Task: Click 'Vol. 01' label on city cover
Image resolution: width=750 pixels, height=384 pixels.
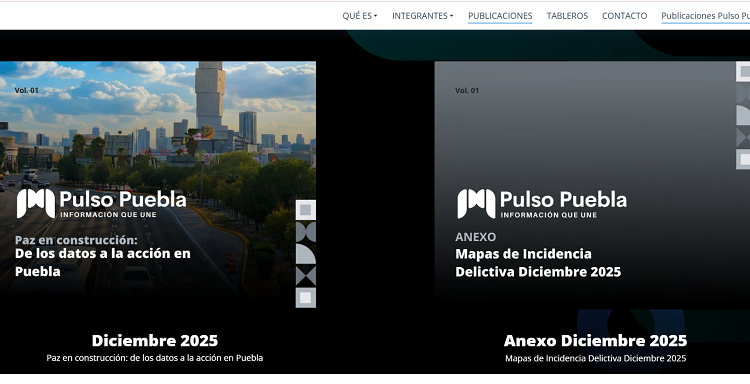Action: (x=26, y=90)
